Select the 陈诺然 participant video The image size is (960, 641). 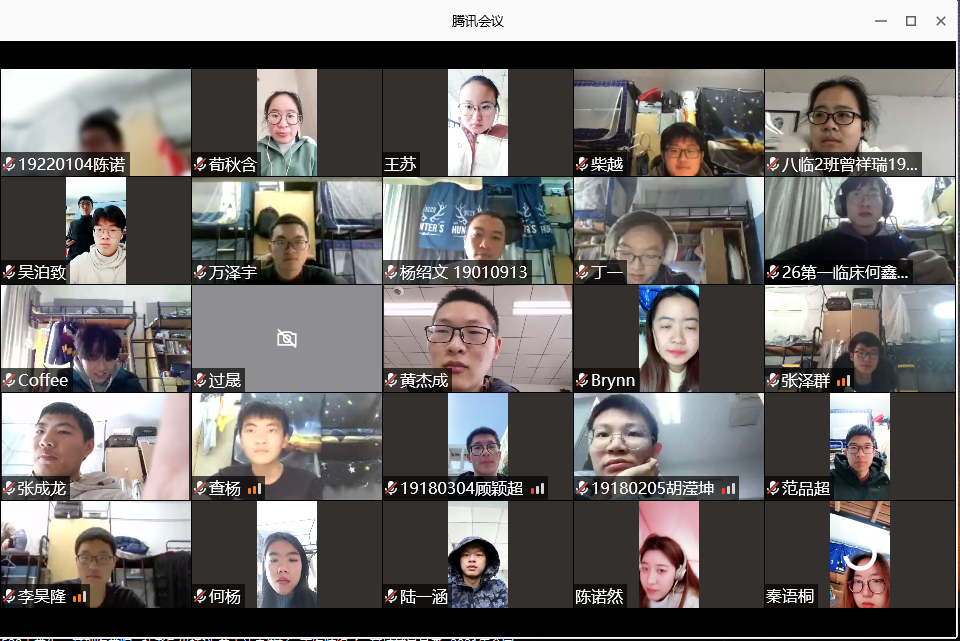pyautogui.click(x=669, y=555)
